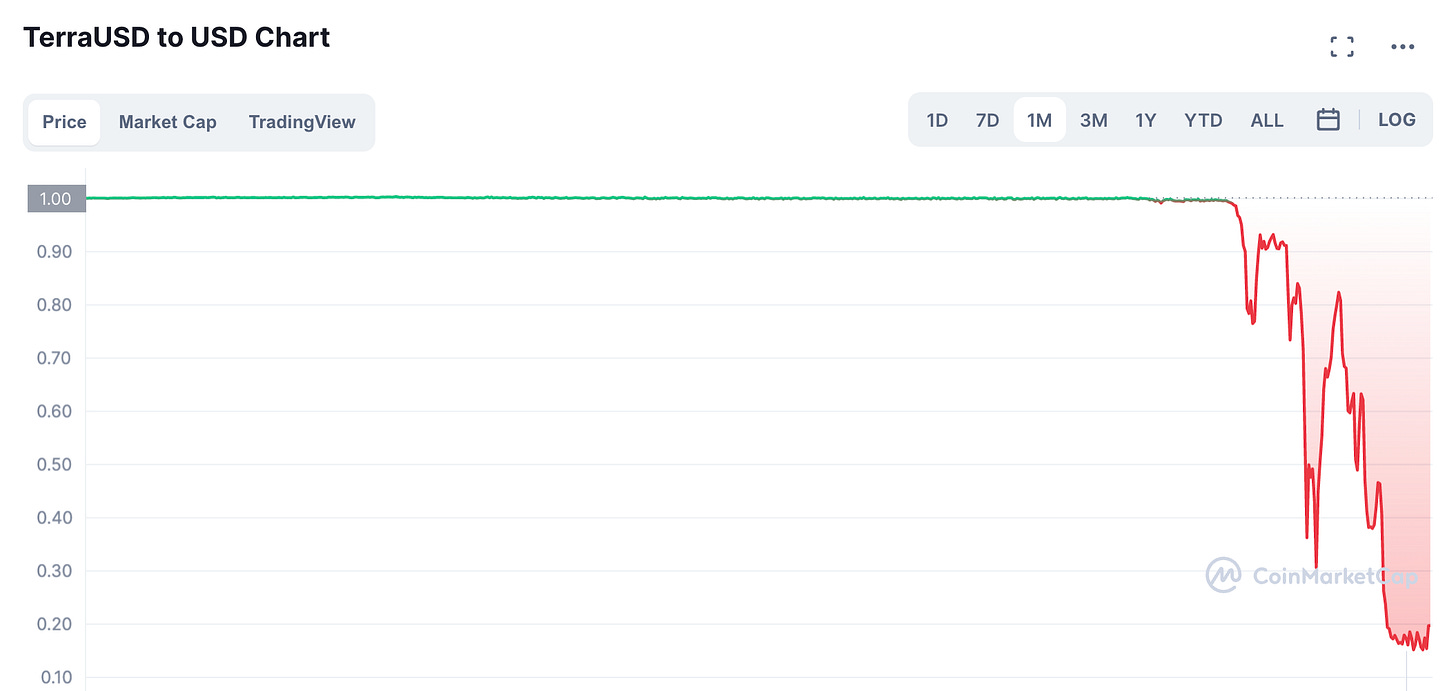This screenshot has width=1456, height=691.
Task: Open fullscreen chart view icon
Action: (x=1341, y=46)
